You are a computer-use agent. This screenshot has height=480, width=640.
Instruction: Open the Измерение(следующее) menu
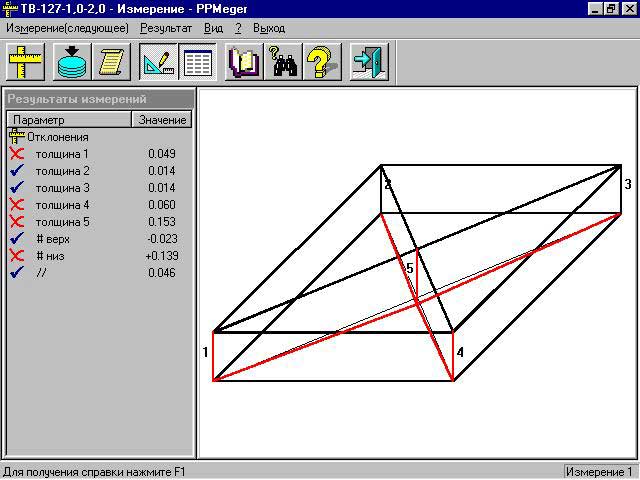67,28
